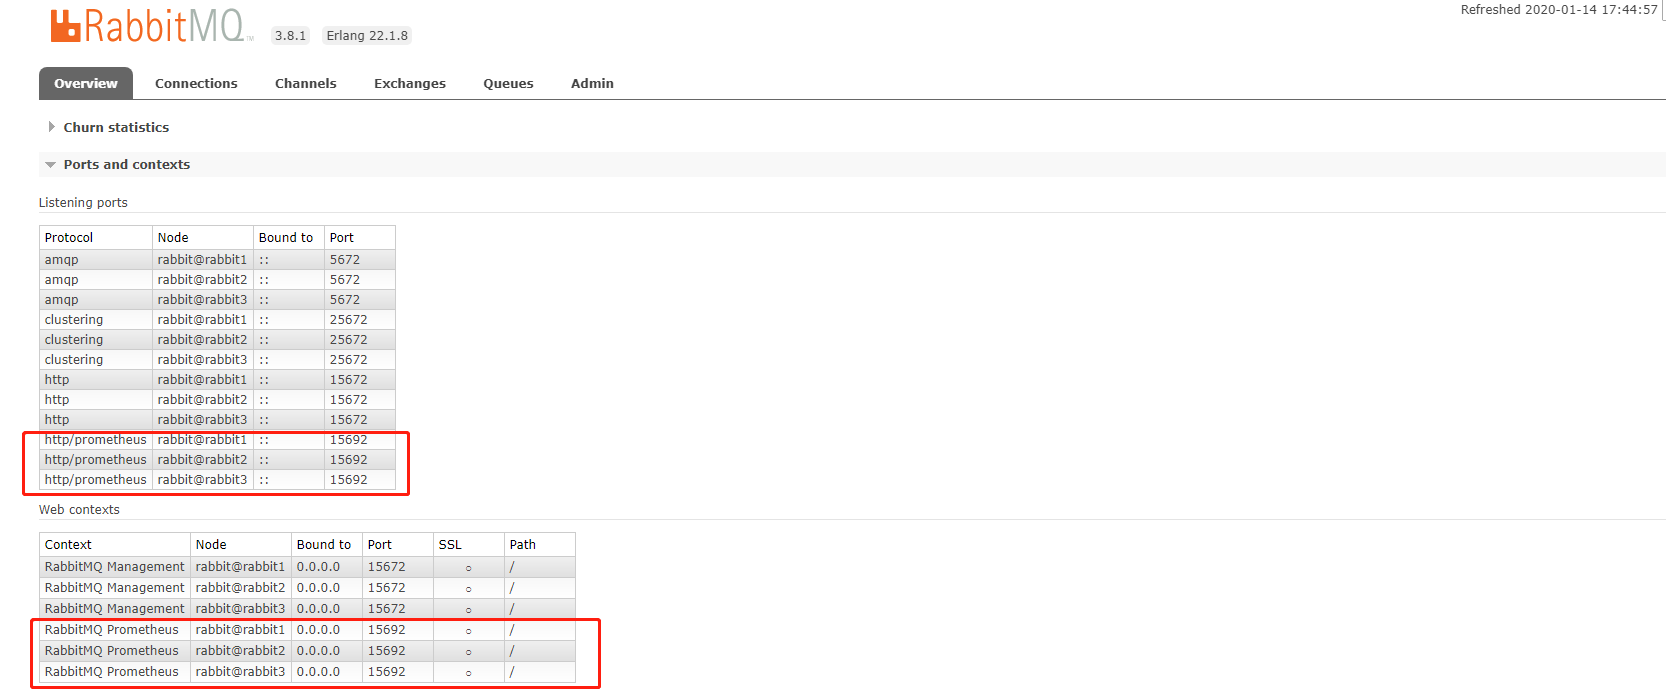Image resolution: width=1666 pixels, height=699 pixels.
Task: Click the Listening ports heading
Action: point(83,202)
